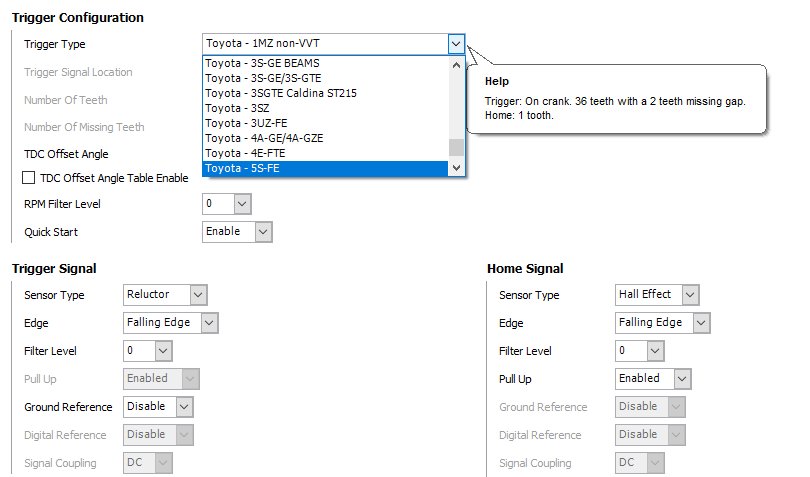Image resolution: width=810 pixels, height=477 pixels.
Task: Enable TDC Offset Angle Table checkbox
Action: (x=28, y=178)
